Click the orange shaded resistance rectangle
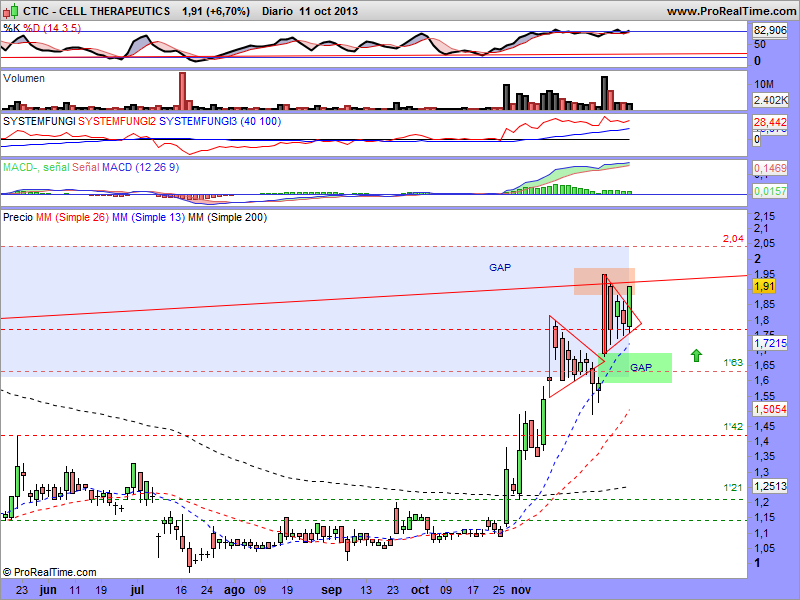800x600 pixels. coord(604,282)
